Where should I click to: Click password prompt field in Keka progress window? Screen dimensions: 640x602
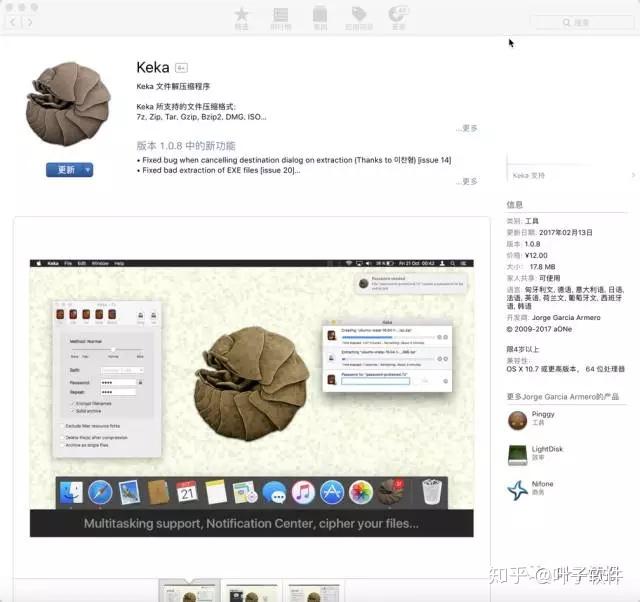pos(376,381)
